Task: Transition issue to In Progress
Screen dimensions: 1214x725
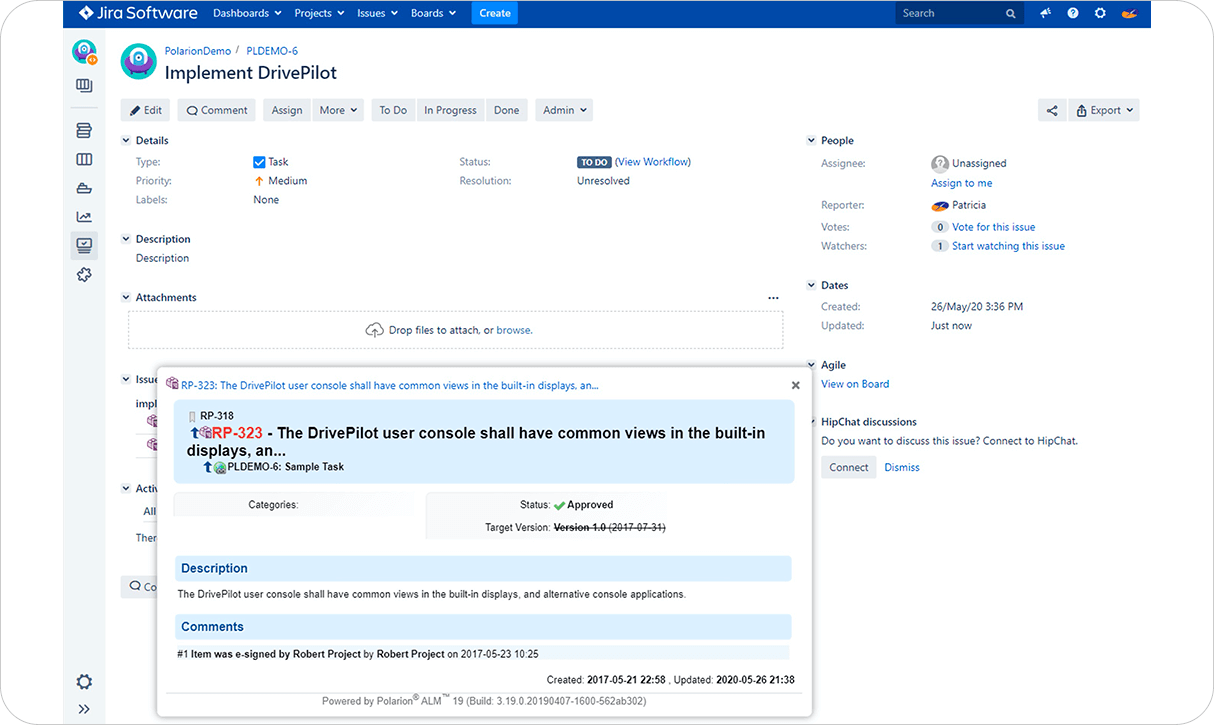Action: [x=450, y=110]
